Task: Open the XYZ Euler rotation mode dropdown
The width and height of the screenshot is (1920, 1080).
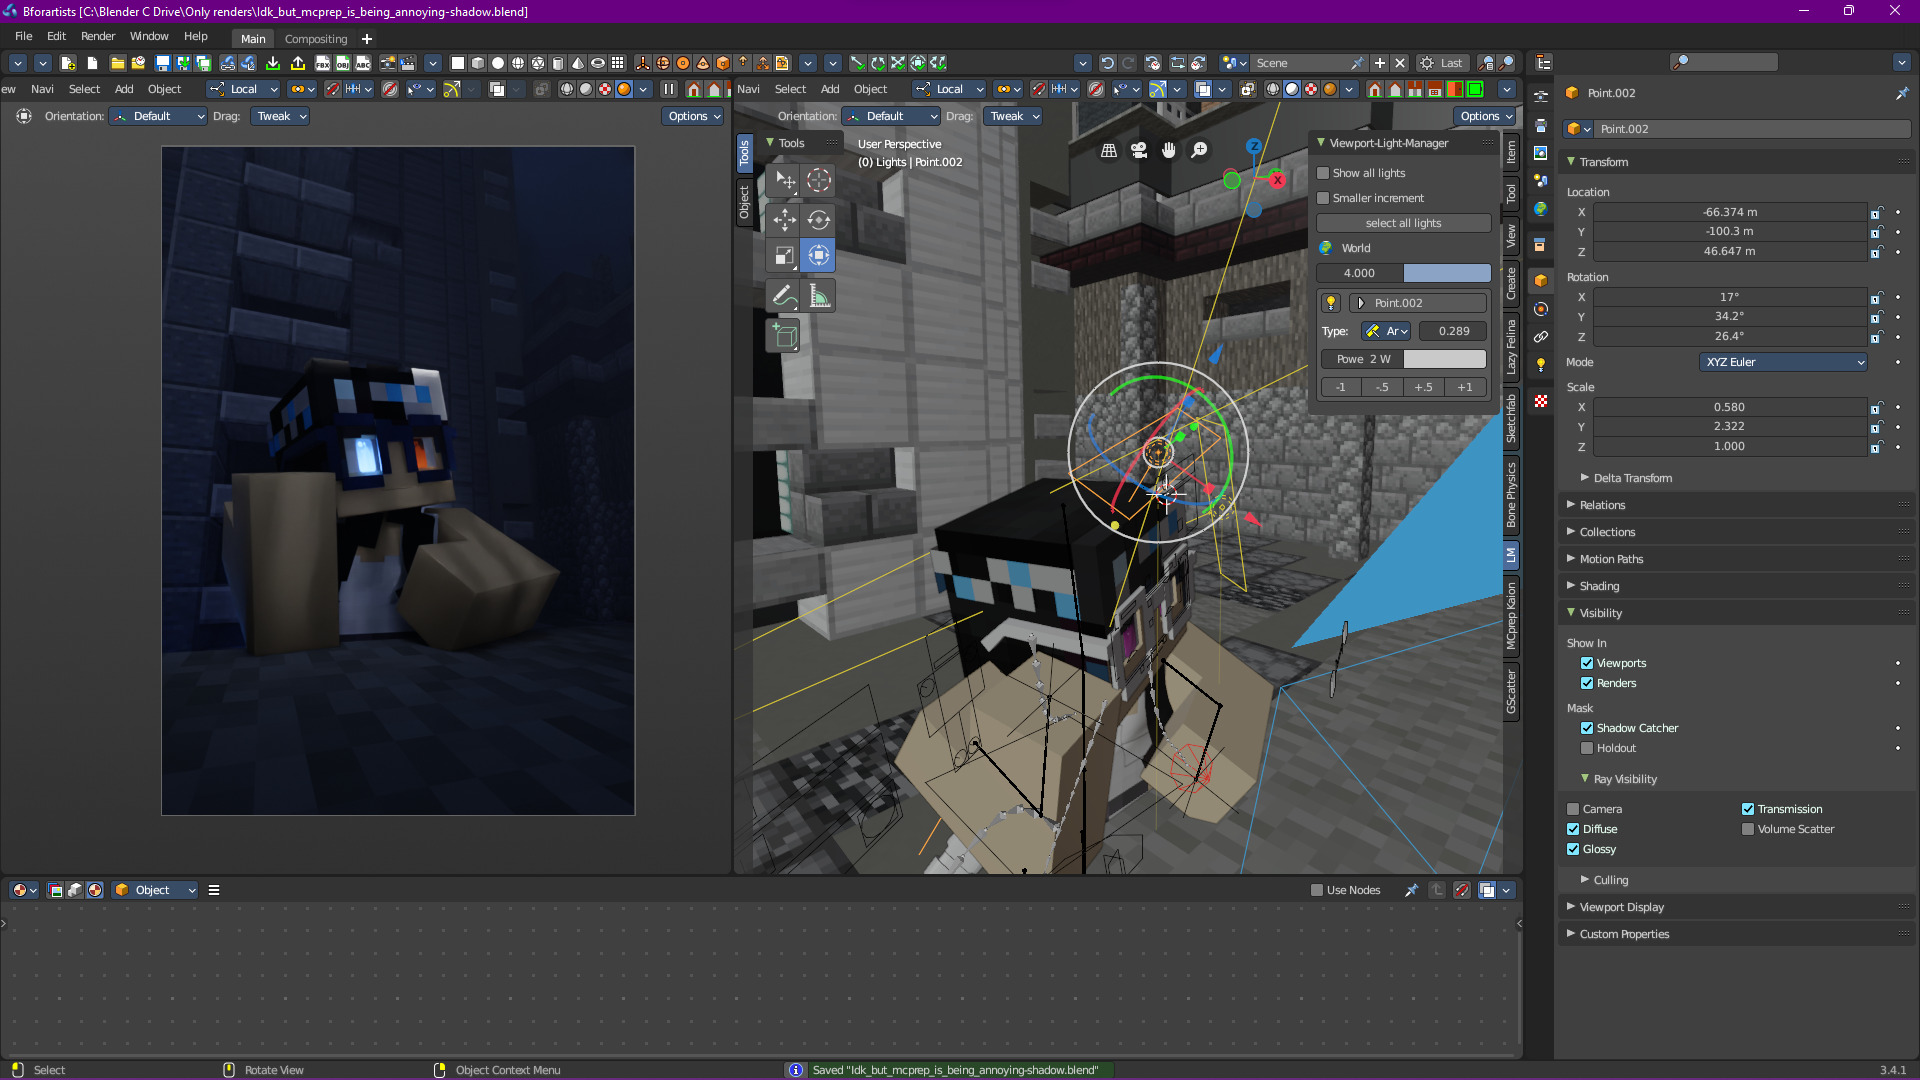Action: 1784,362
